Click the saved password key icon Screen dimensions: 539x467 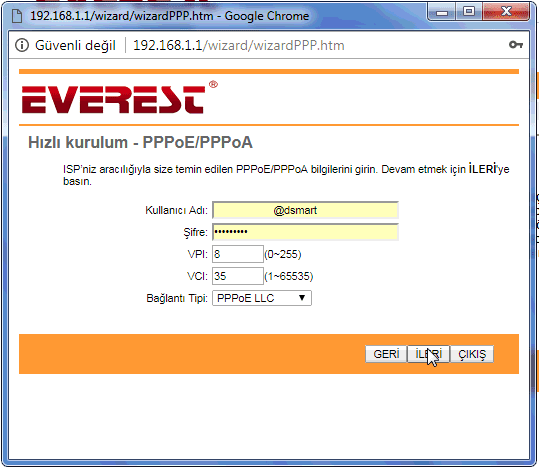click(516, 45)
